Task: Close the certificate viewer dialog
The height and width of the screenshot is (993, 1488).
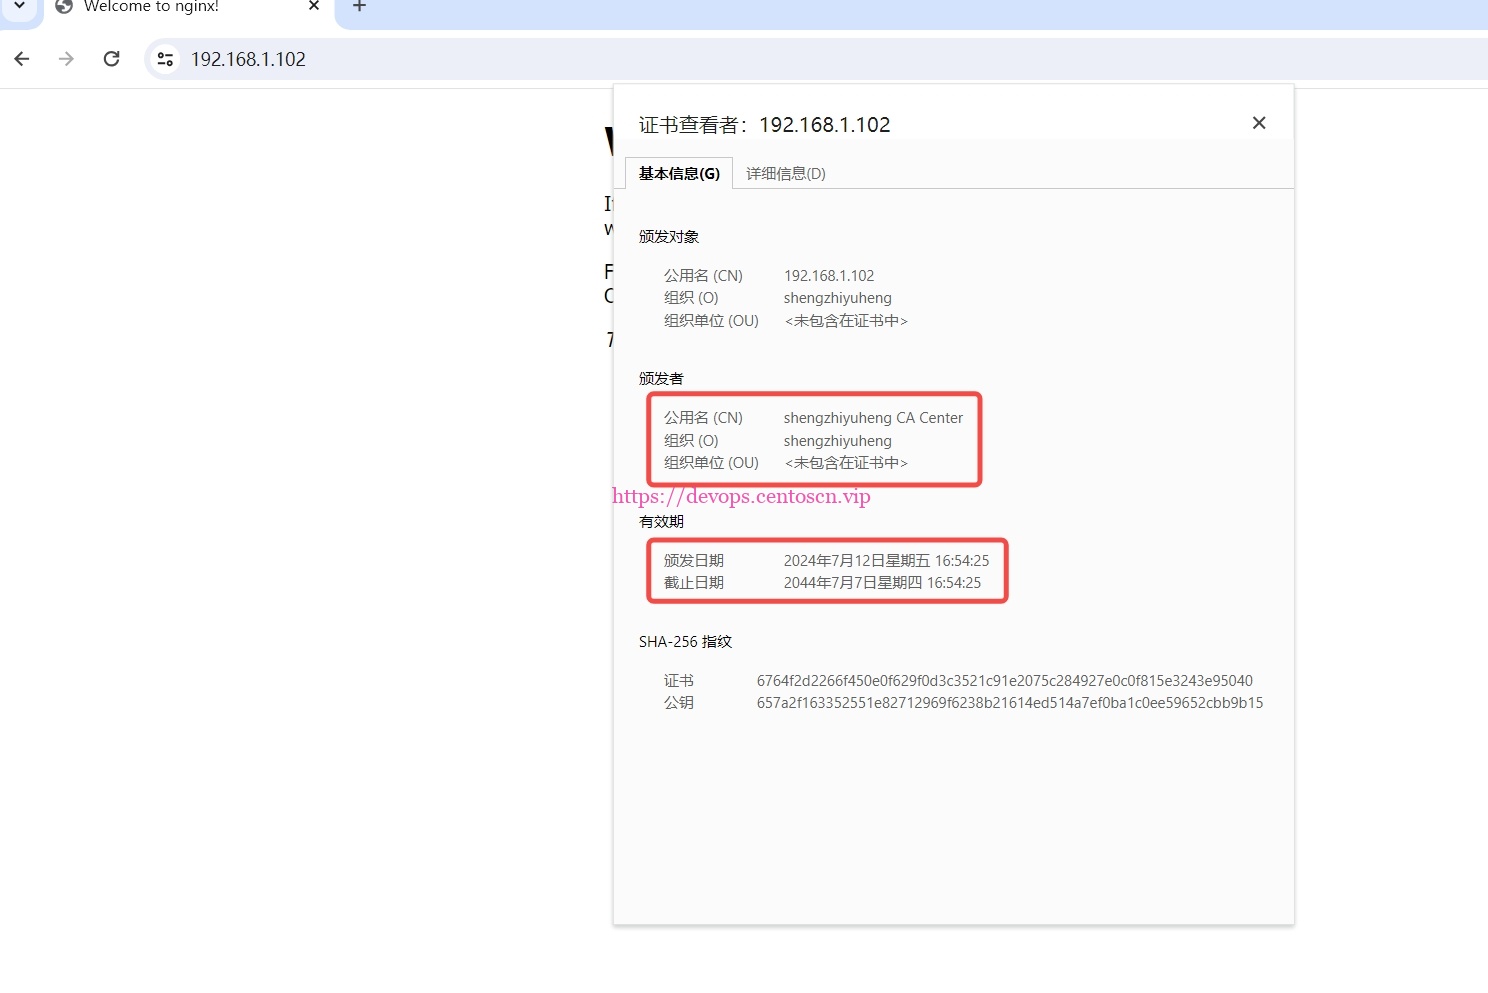Action: pyautogui.click(x=1259, y=123)
